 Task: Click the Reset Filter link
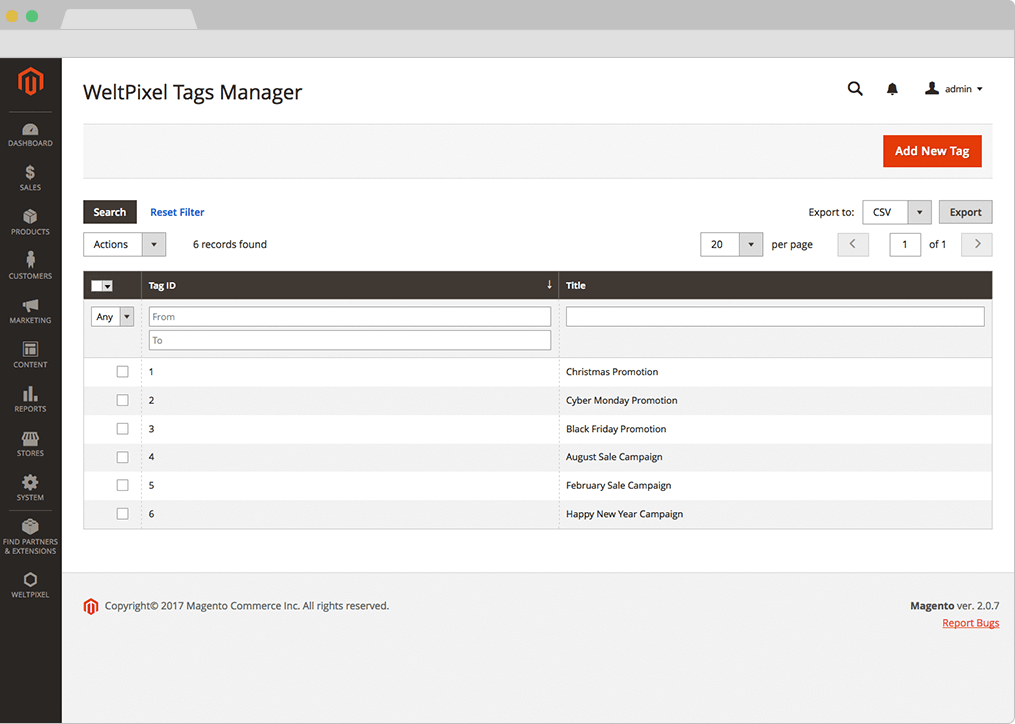pyautogui.click(x=177, y=212)
